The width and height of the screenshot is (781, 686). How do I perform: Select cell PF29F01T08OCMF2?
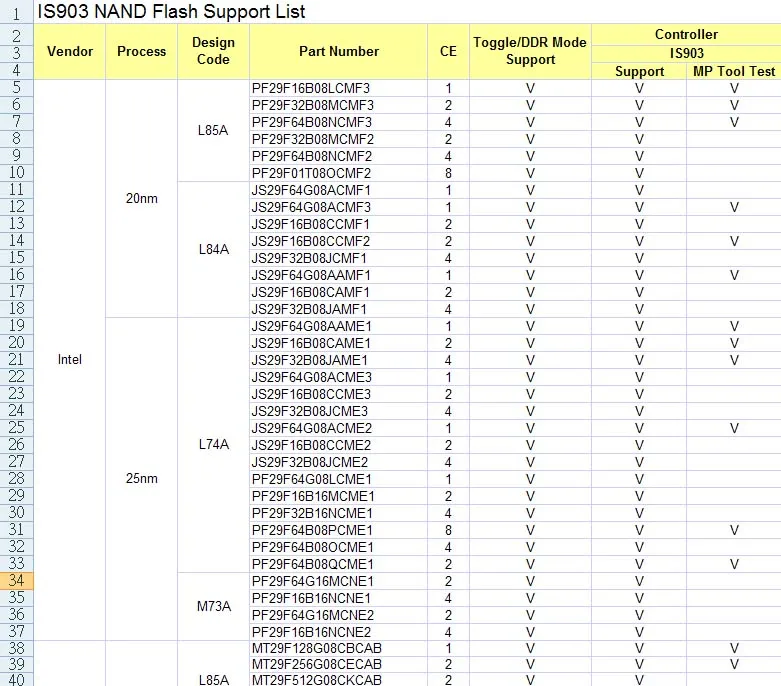tap(338, 173)
